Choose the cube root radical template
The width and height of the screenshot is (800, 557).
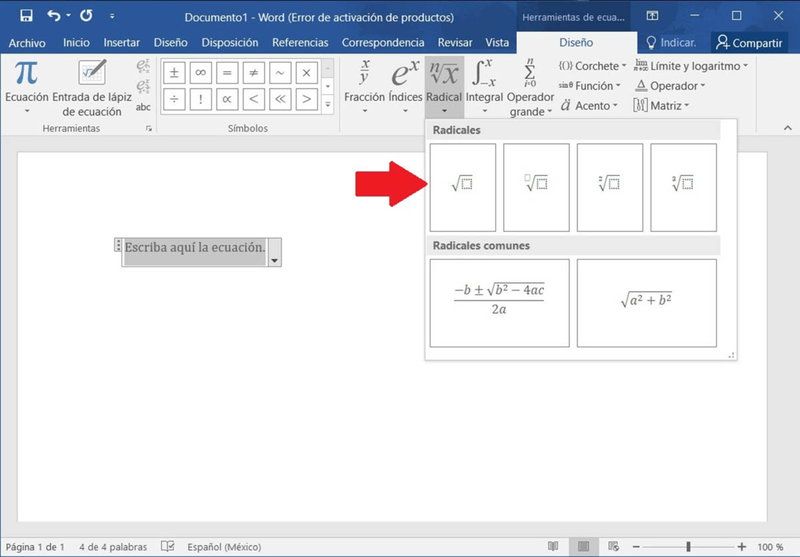tap(683, 187)
